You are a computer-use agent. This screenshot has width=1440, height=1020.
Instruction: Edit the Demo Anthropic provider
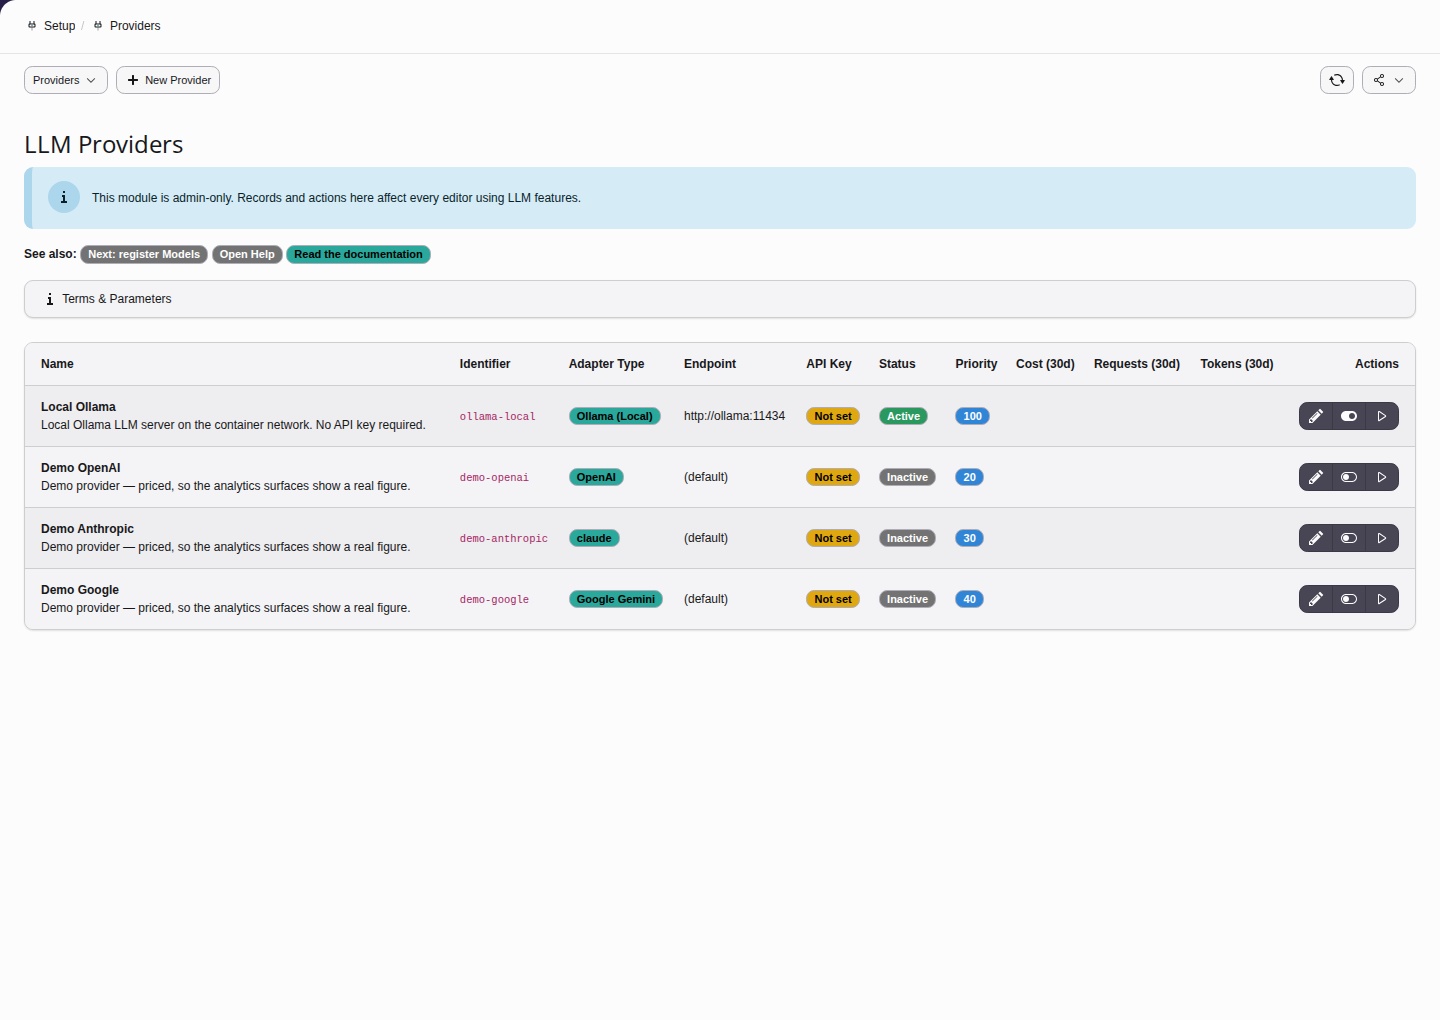[x=1316, y=538]
